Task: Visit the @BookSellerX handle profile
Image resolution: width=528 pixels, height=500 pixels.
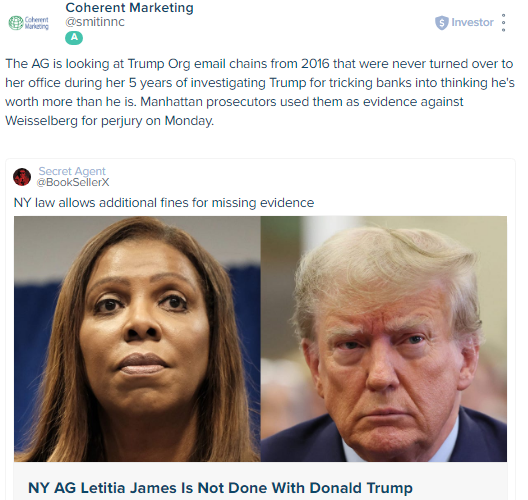Action: (x=73, y=182)
